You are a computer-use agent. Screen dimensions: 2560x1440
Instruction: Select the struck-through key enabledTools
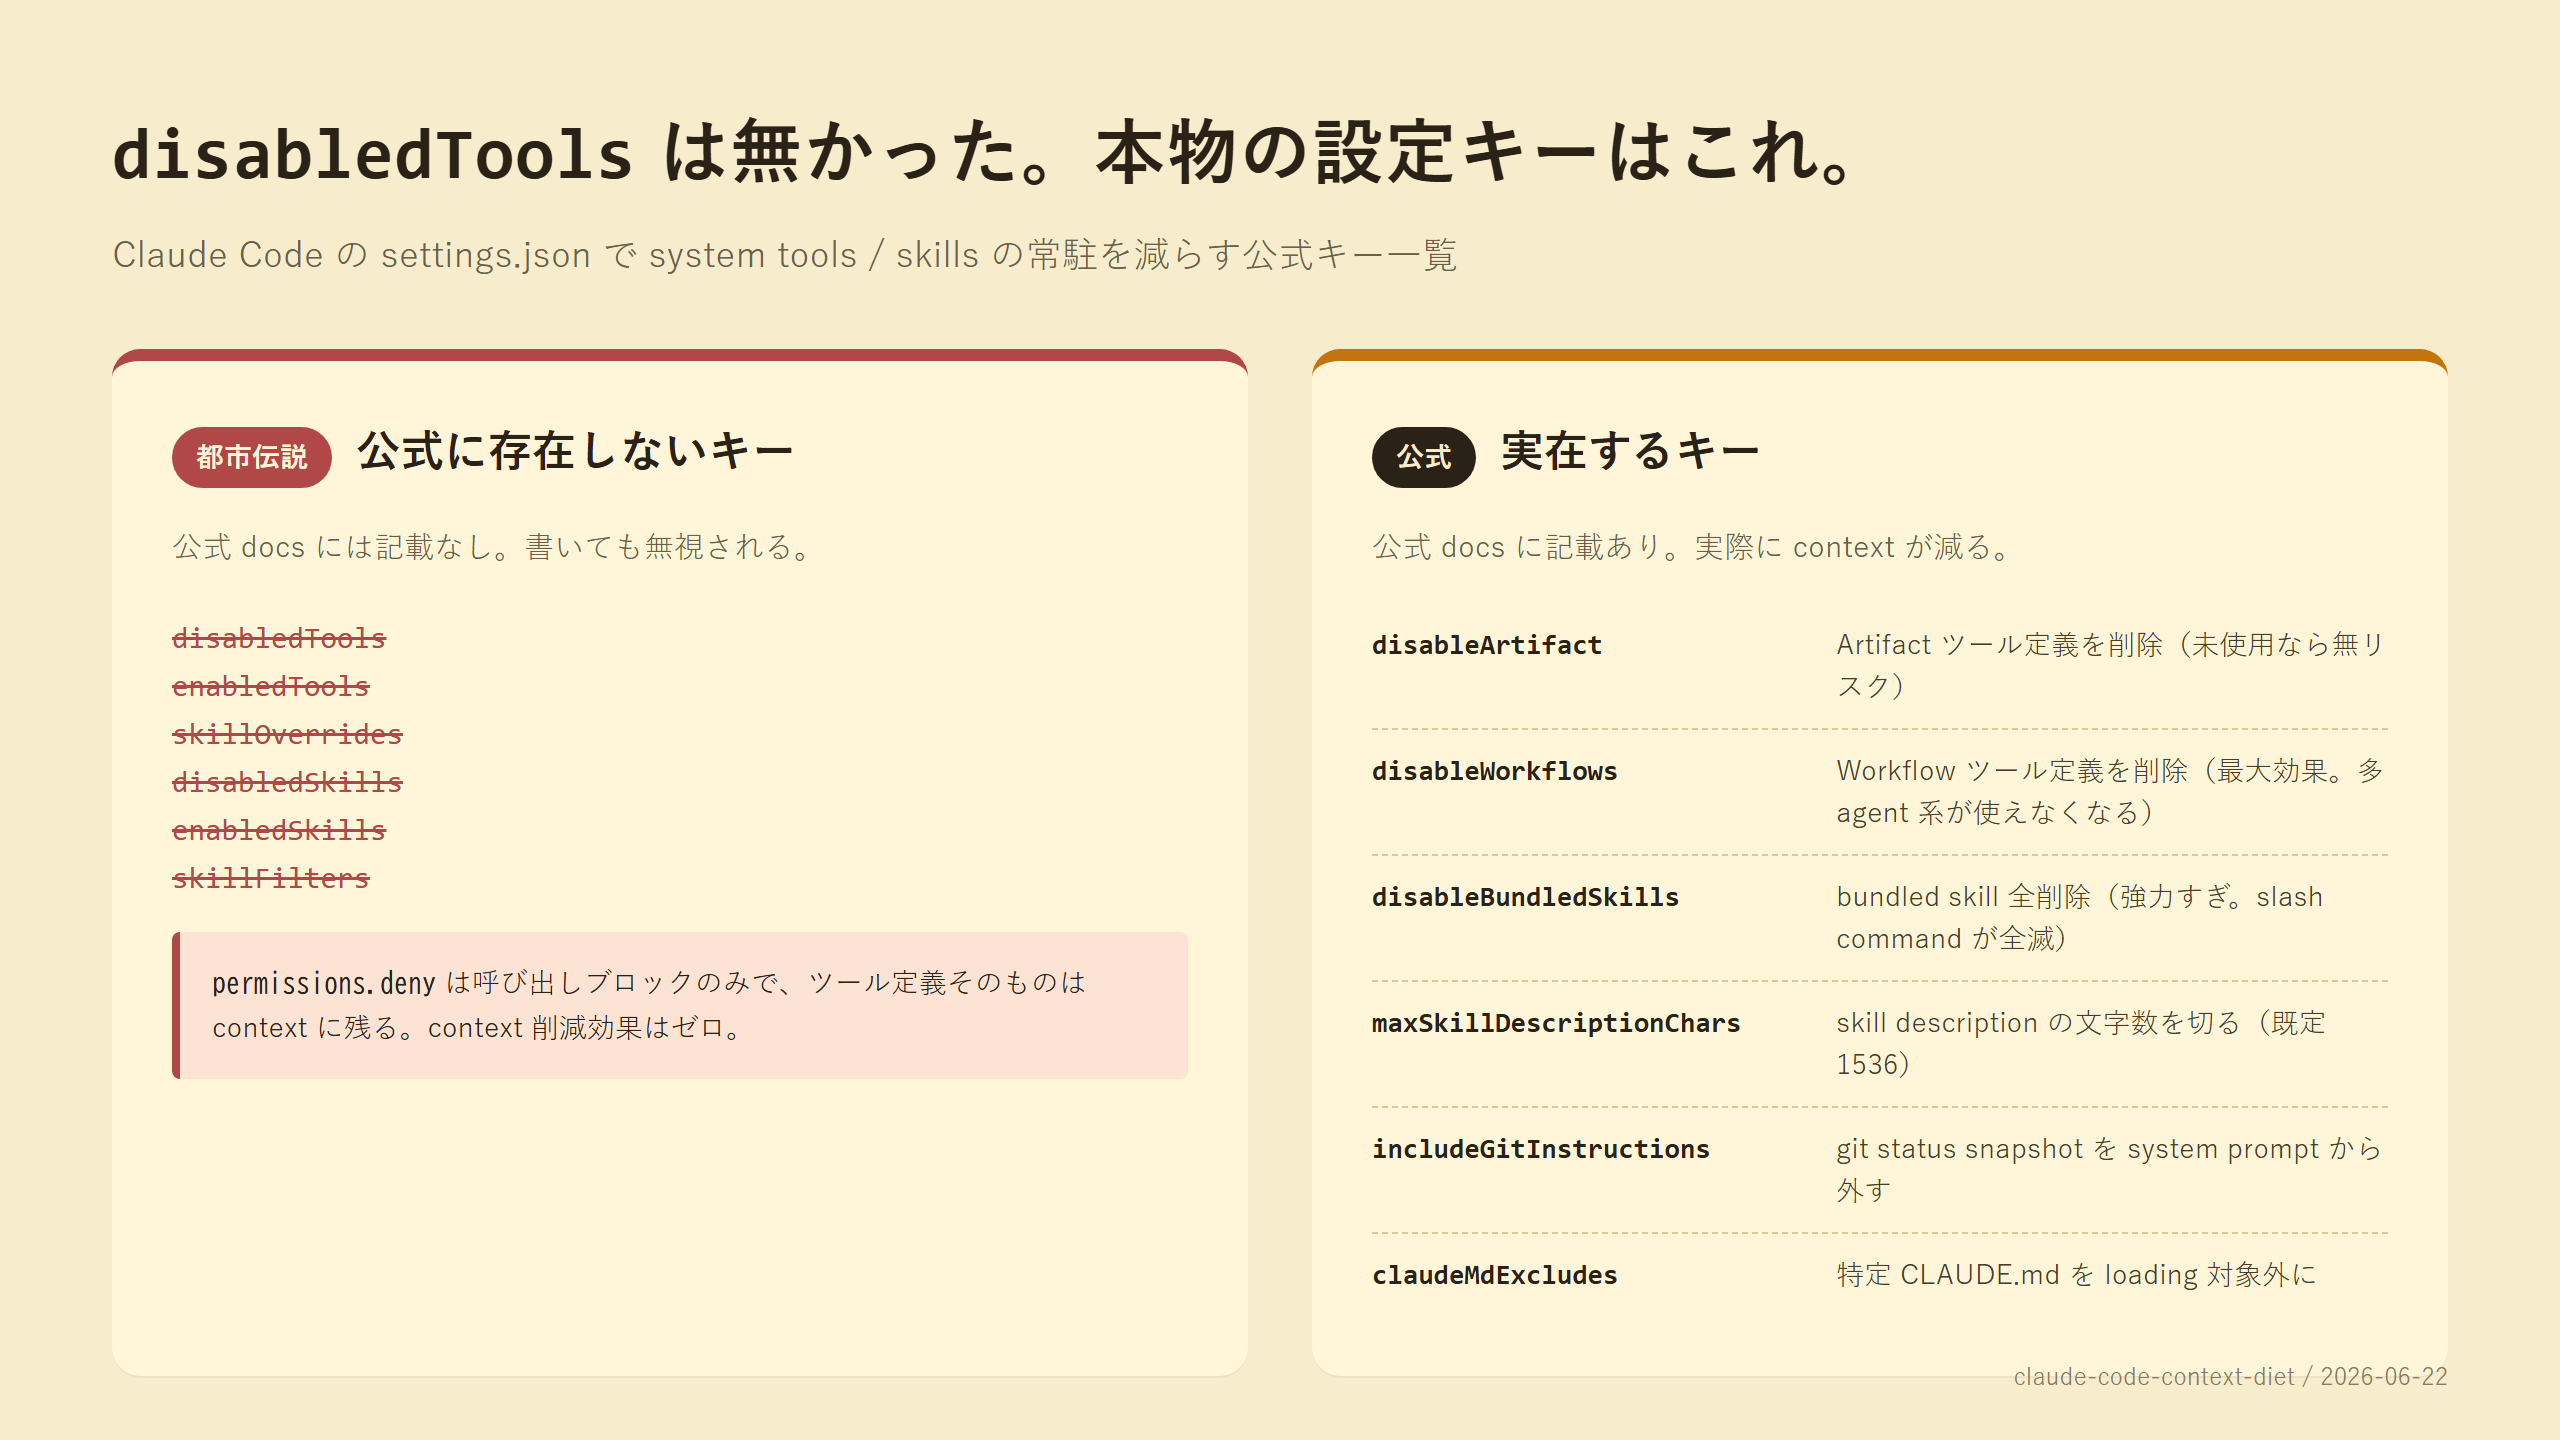(x=271, y=686)
